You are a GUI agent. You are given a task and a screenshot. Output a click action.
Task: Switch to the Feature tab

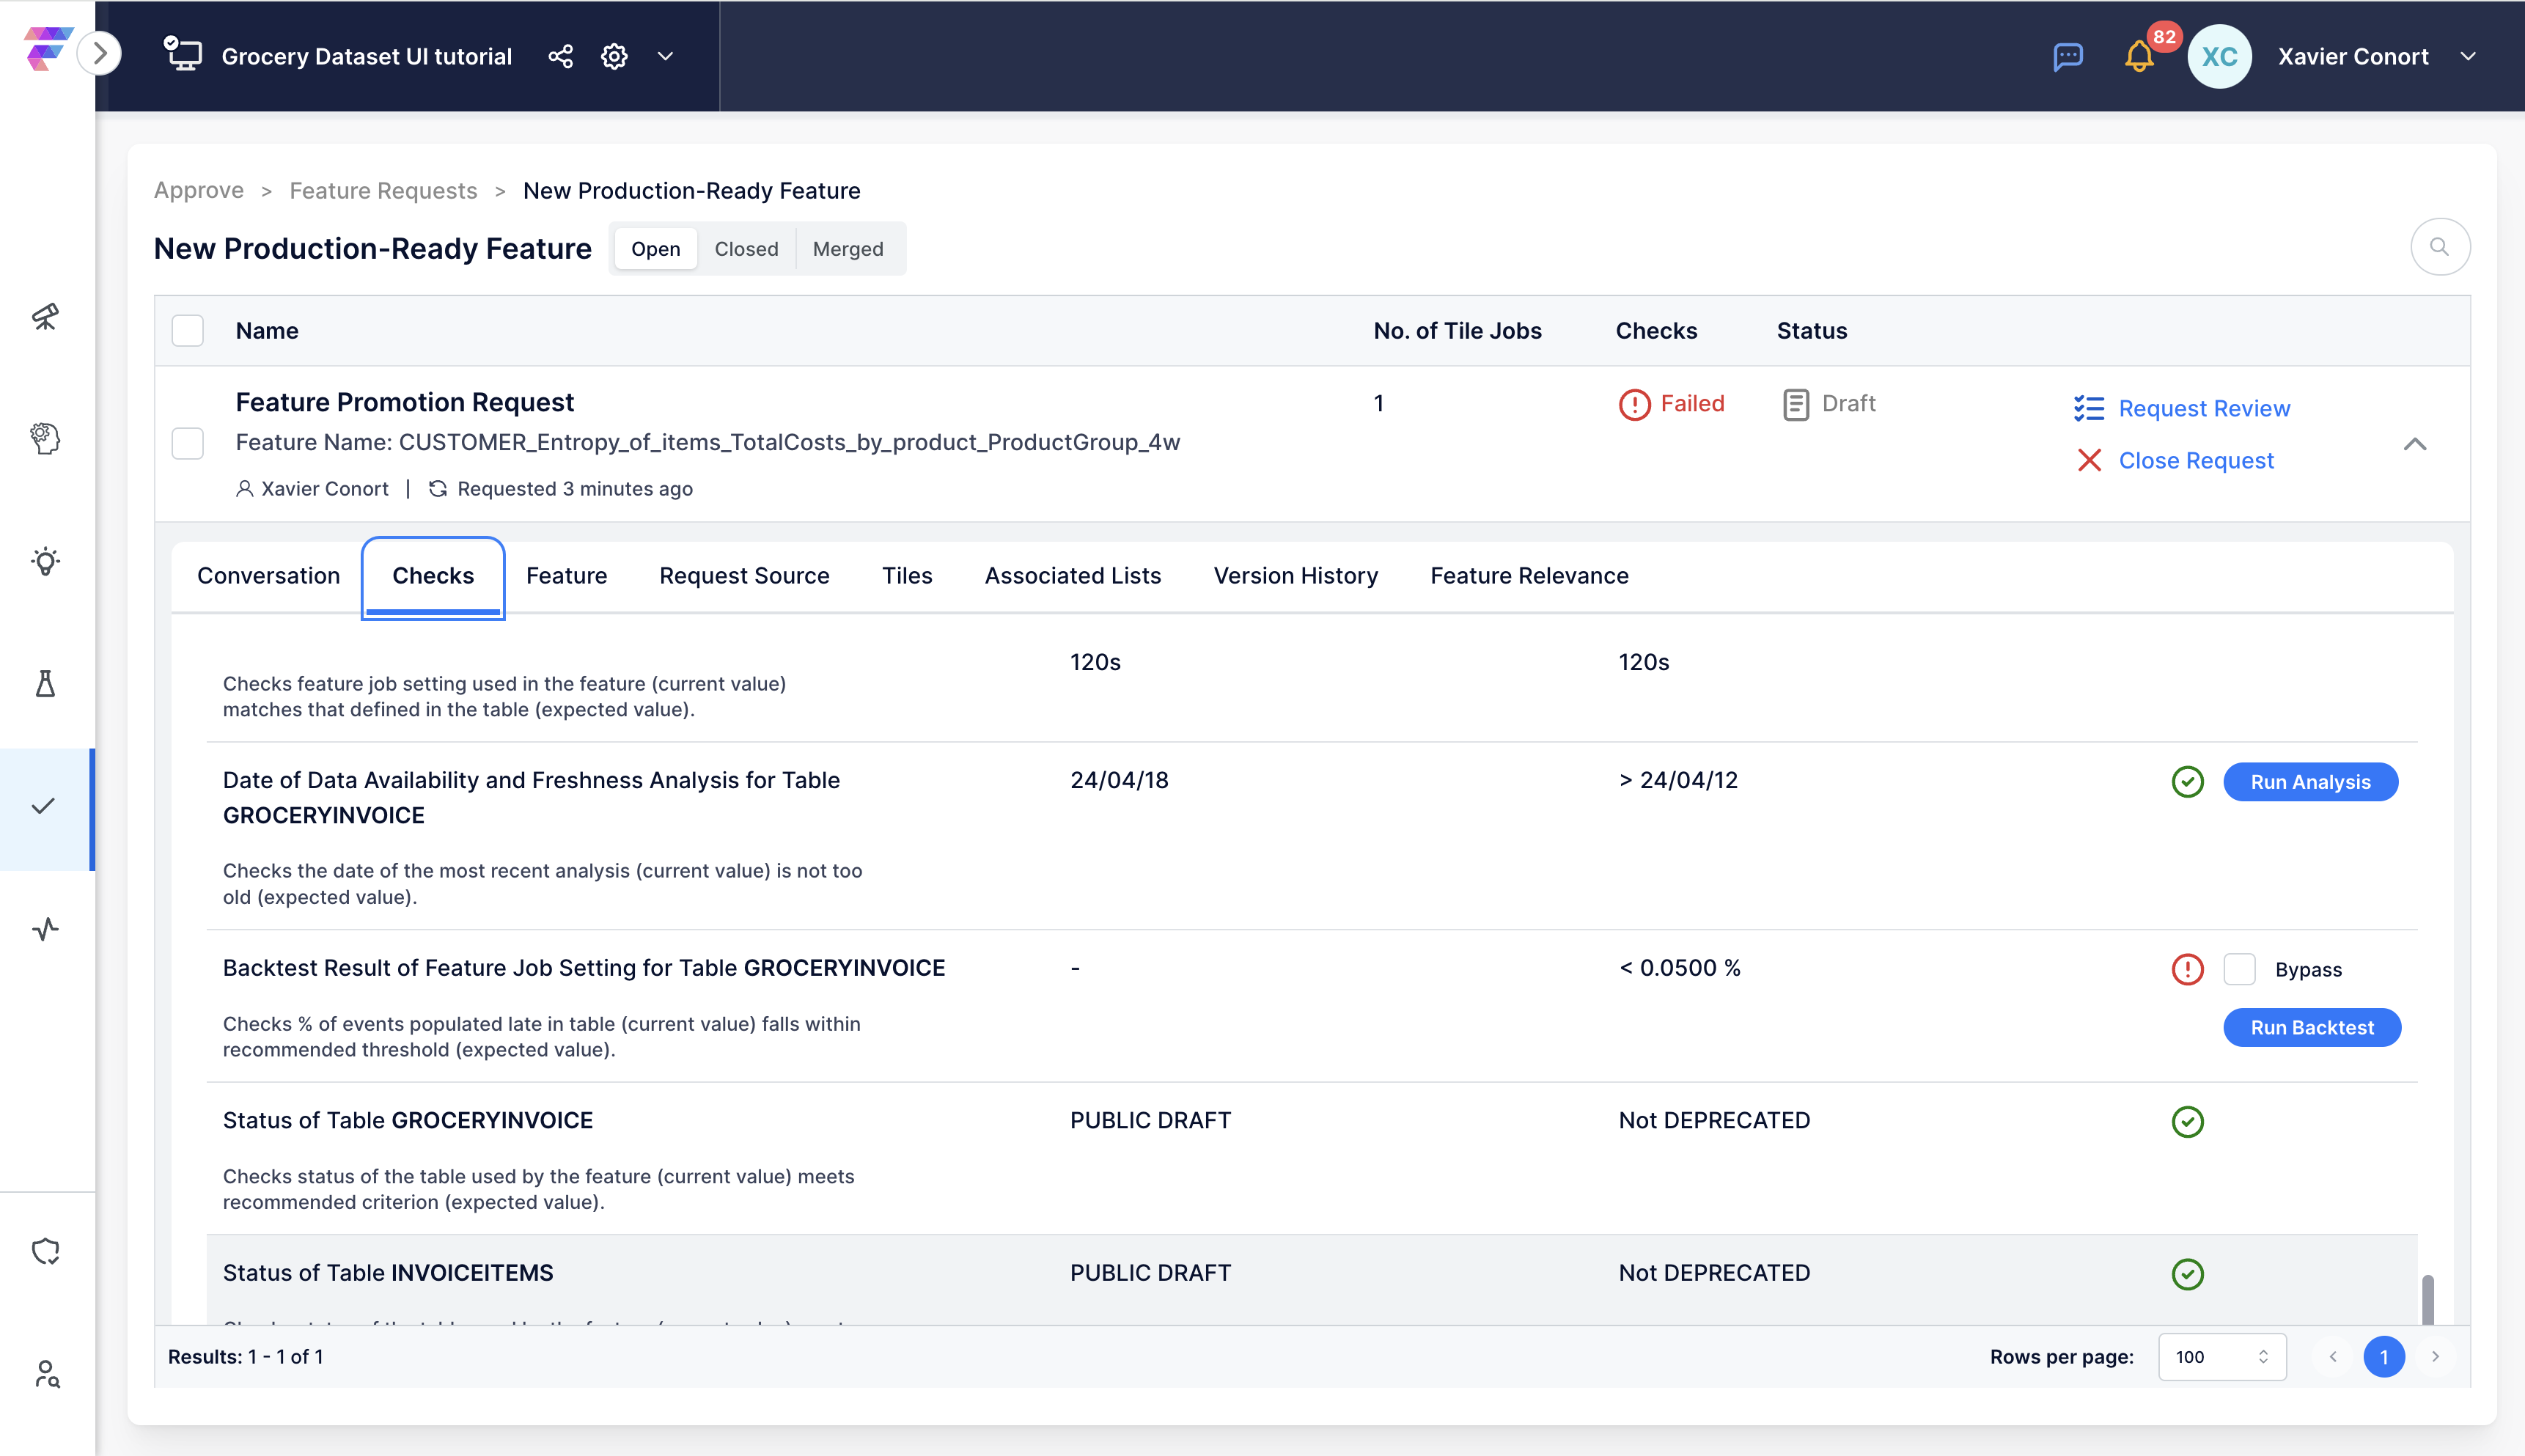coord(566,576)
